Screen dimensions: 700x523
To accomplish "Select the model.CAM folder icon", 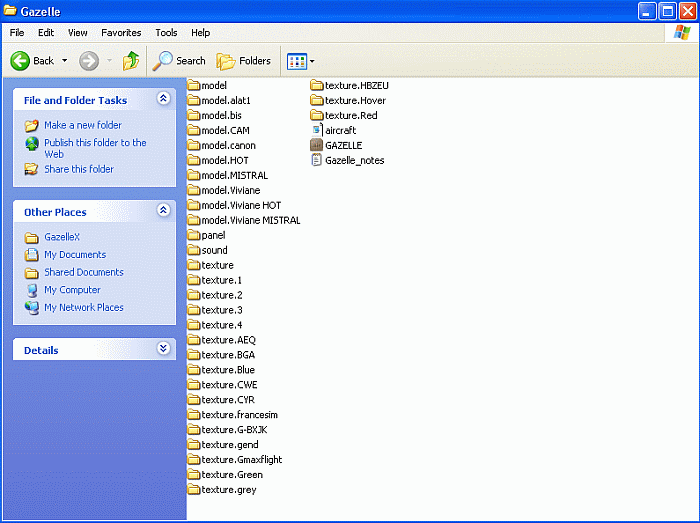I will [x=193, y=130].
